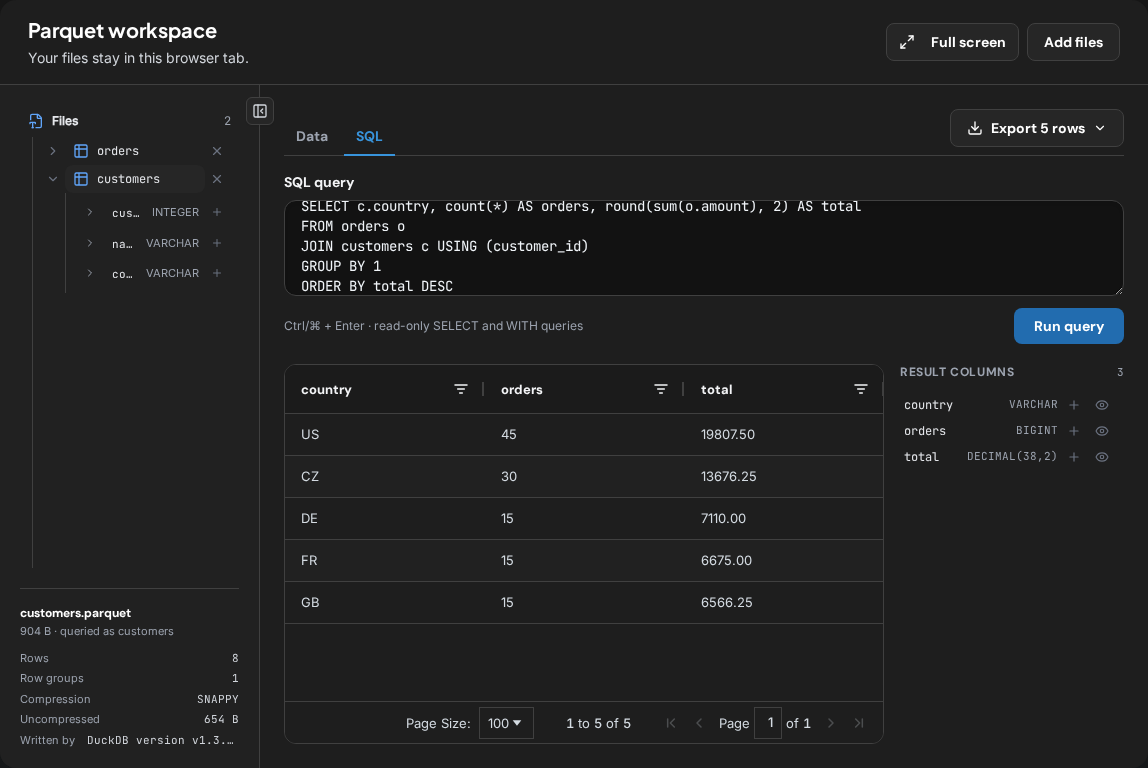
Task: Click the DE country cell
Action: tap(385, 518)
